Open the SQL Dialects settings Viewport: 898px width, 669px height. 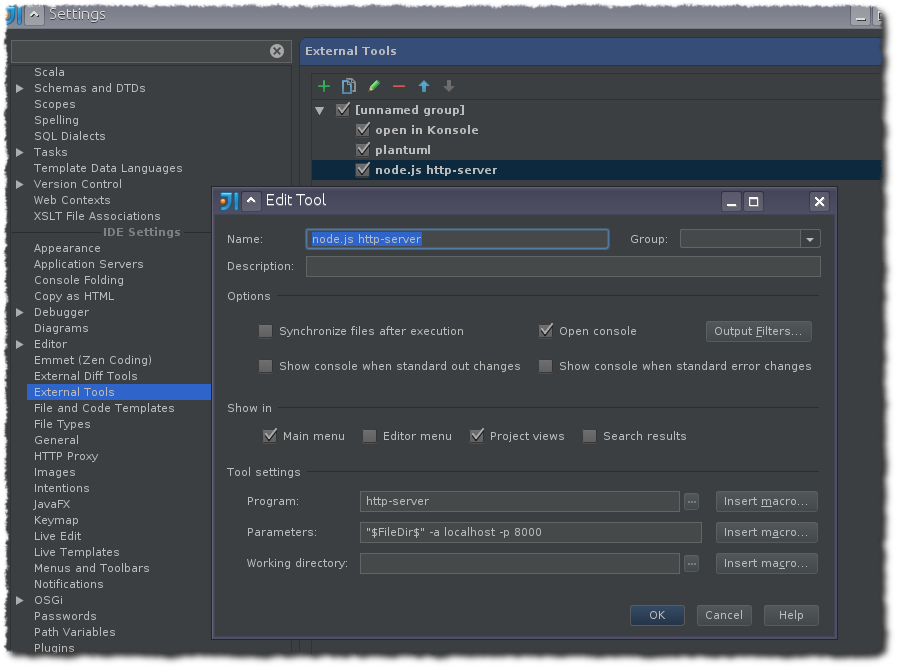click(x=70, y=136)
